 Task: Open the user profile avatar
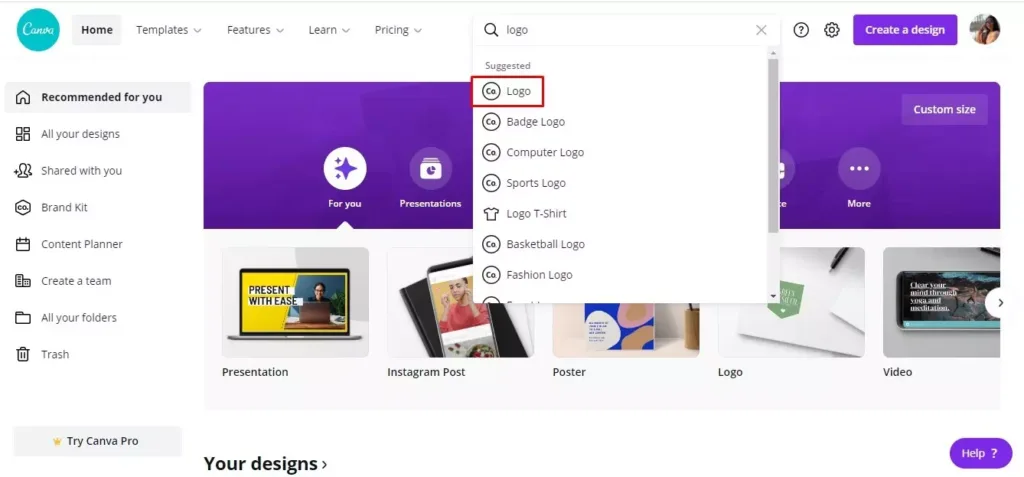coord(985,29)
